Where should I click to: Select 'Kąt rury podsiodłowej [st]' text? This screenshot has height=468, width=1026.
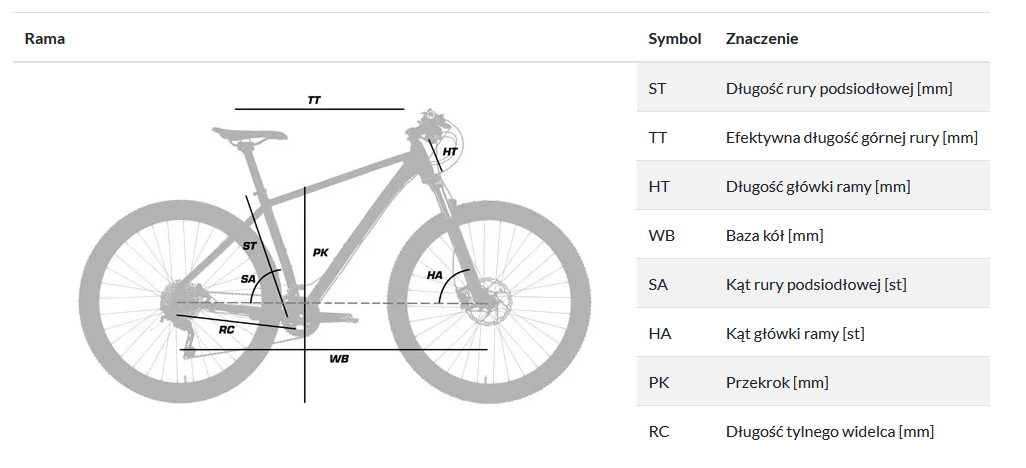816,285
